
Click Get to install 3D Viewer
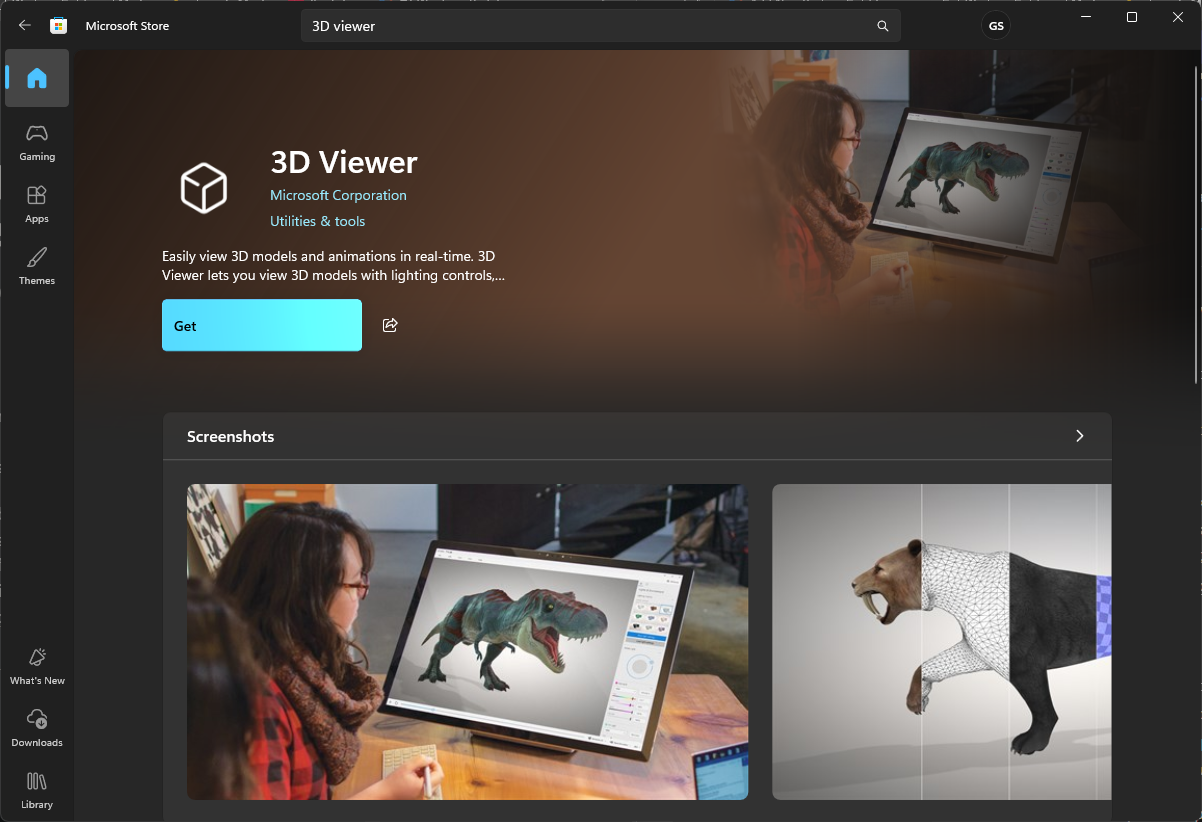coord(262,325)
